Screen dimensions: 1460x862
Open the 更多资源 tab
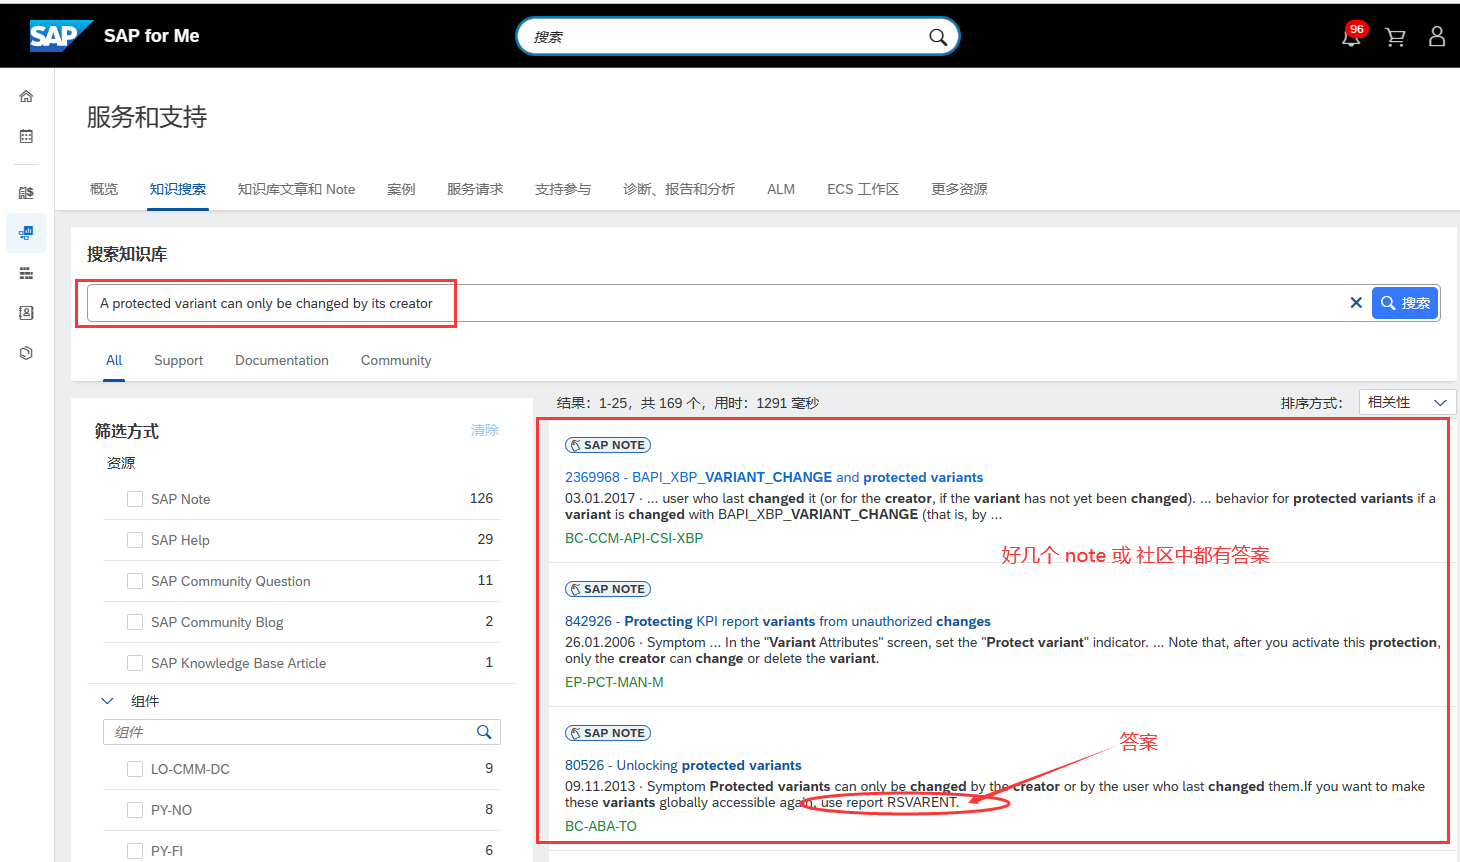click(958, 189)
